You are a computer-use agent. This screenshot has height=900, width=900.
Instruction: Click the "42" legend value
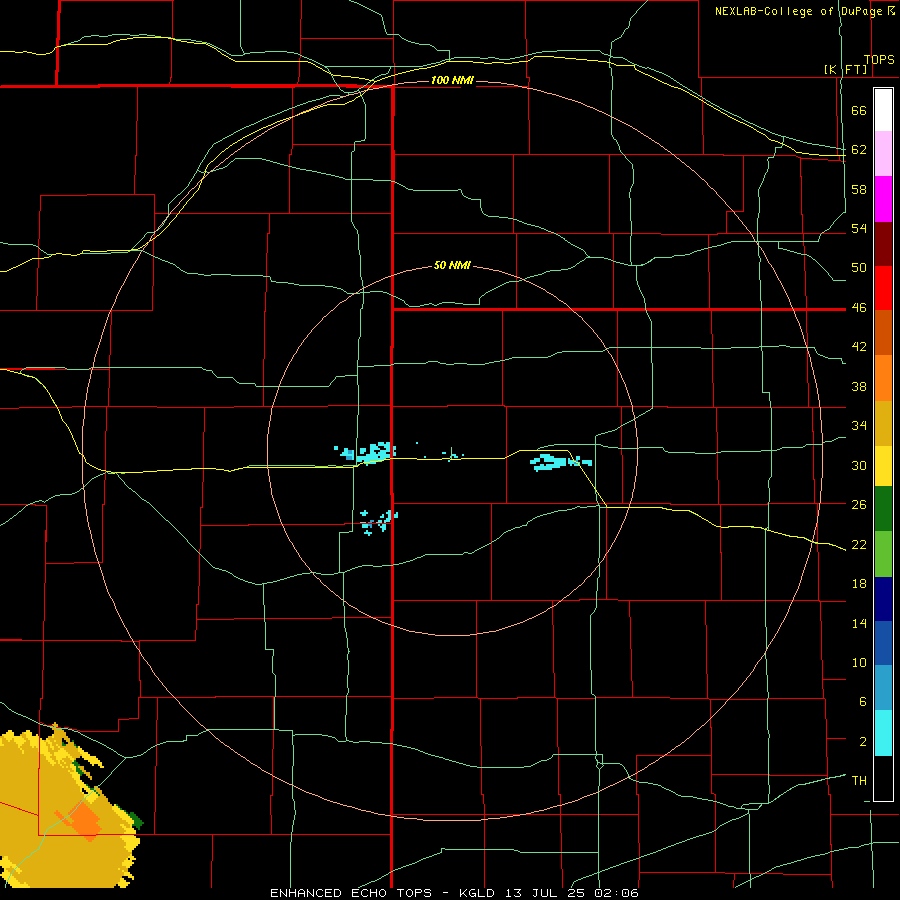(859, 347)
